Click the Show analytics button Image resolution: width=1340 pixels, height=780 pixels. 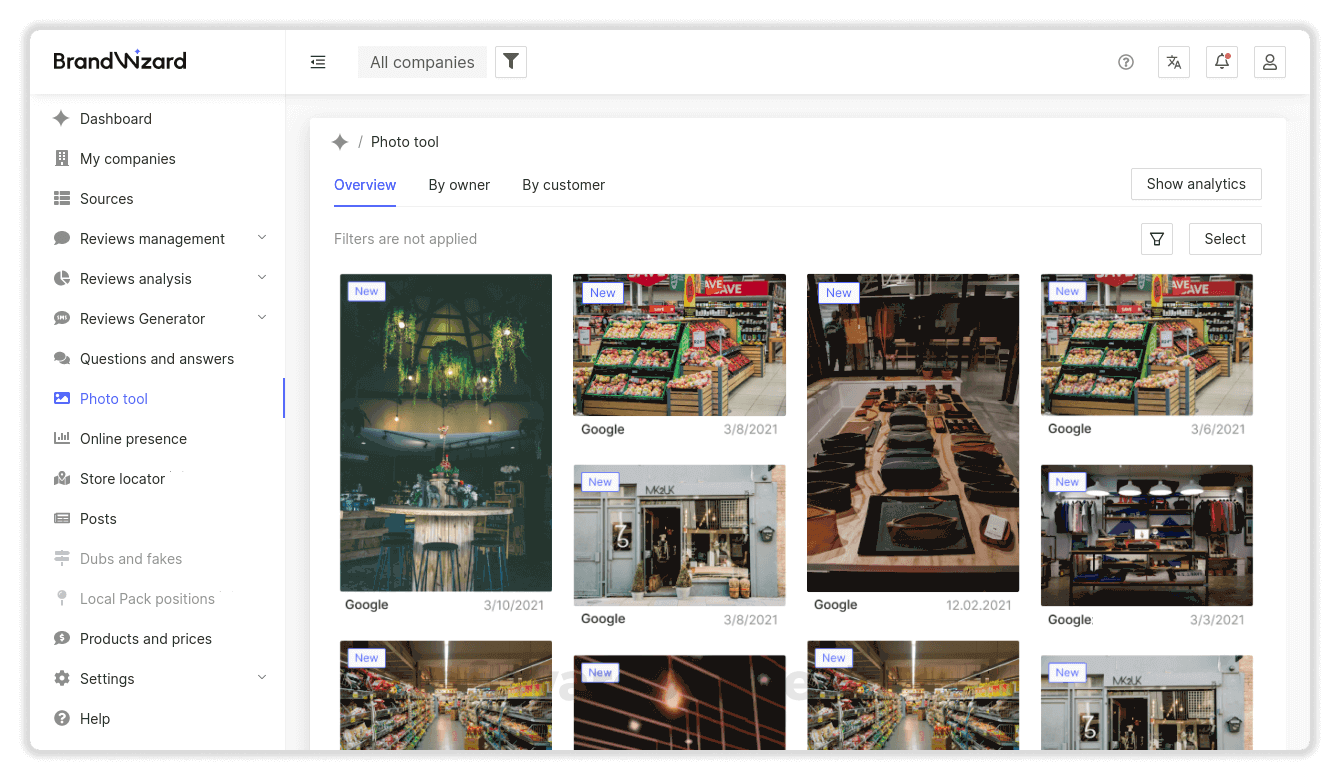pos(1196,183)
